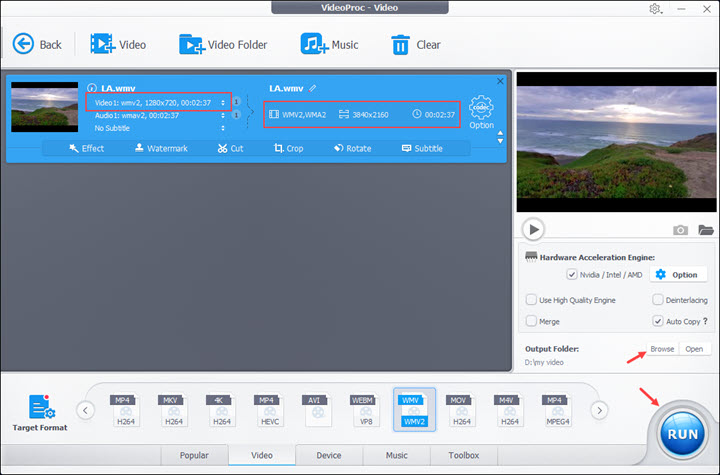This screenshot has height=475, width=720.
Task: Open Auto Copy help question mark
Action: click(x=705, y=321)
